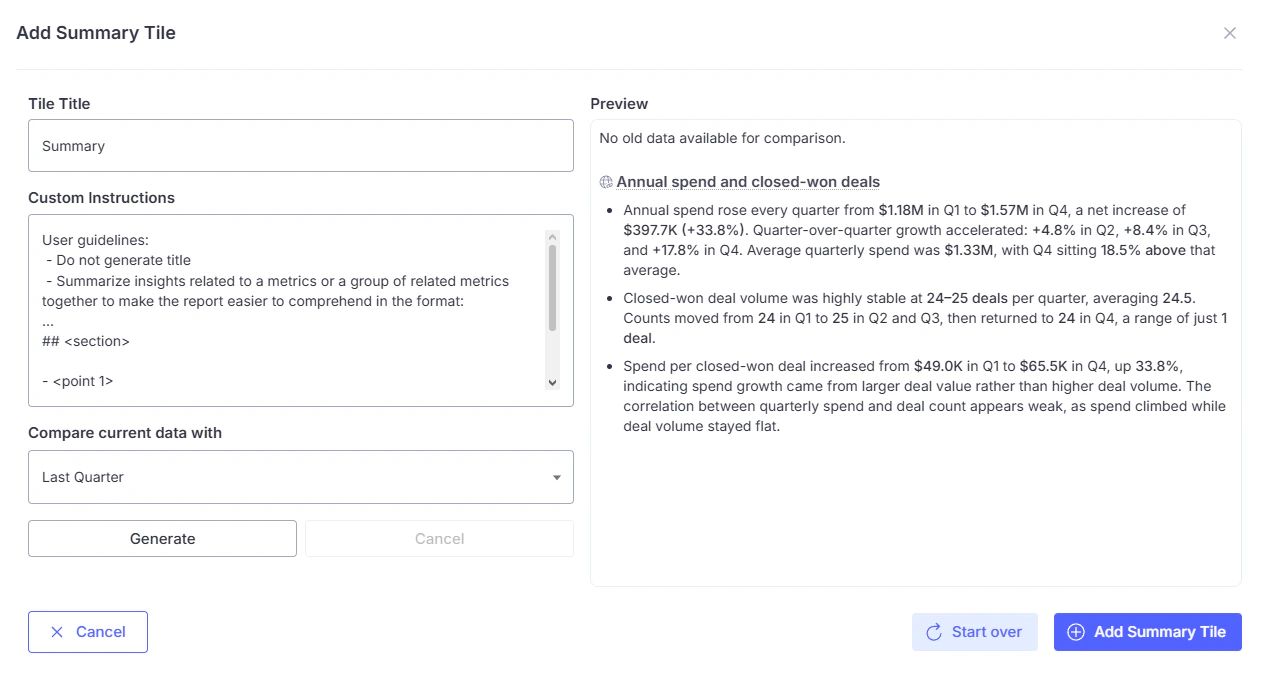Click the Custom Instructions scrollbar thumb
This screenshot has height=680, width=1266.
pos(552,288)
